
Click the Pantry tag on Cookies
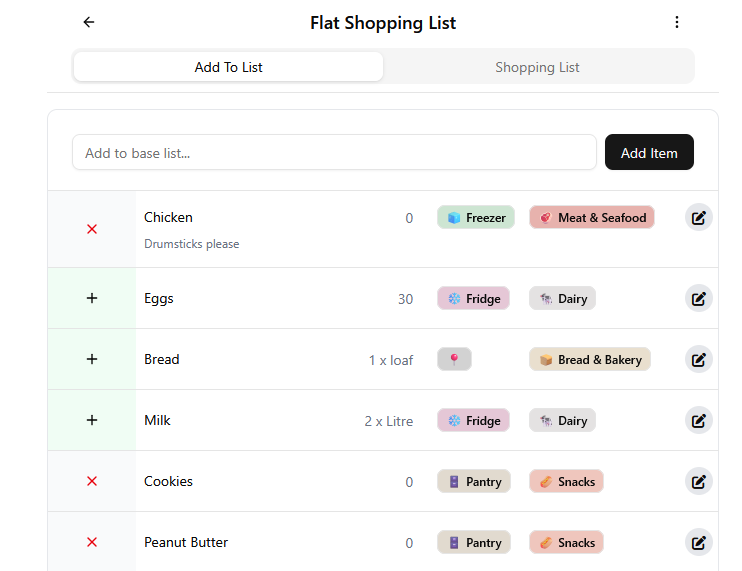tap(474, 482)
